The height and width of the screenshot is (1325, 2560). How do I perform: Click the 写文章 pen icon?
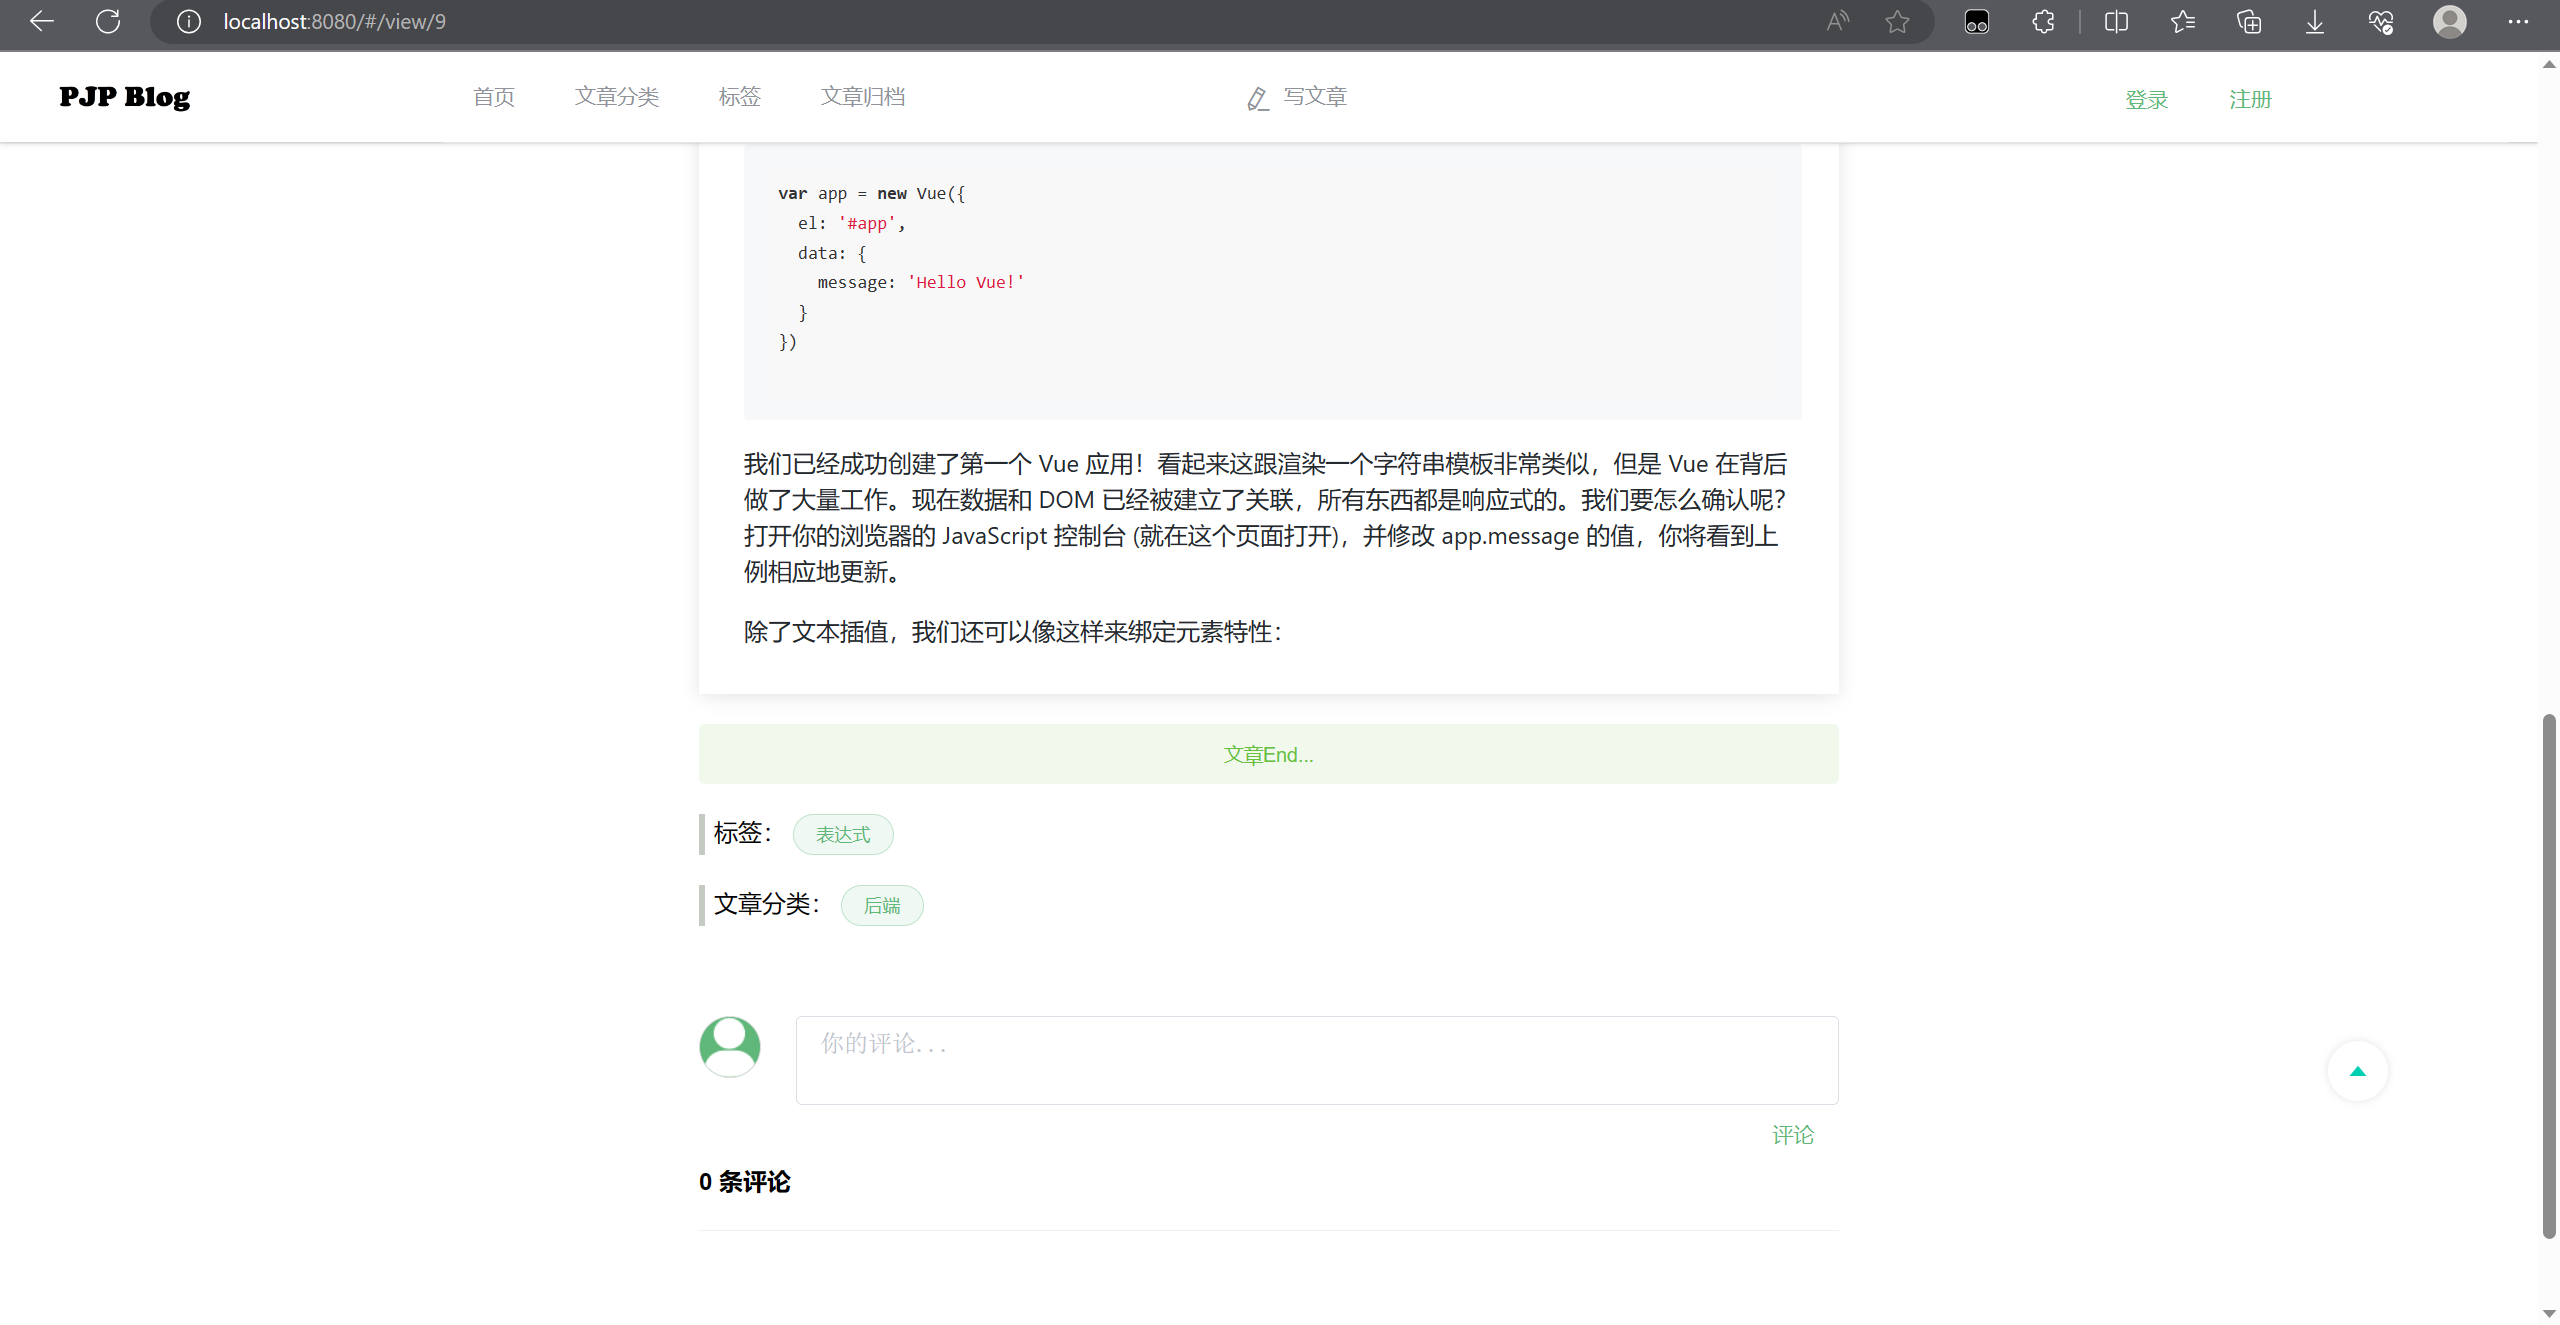[x=1257, y=97]
